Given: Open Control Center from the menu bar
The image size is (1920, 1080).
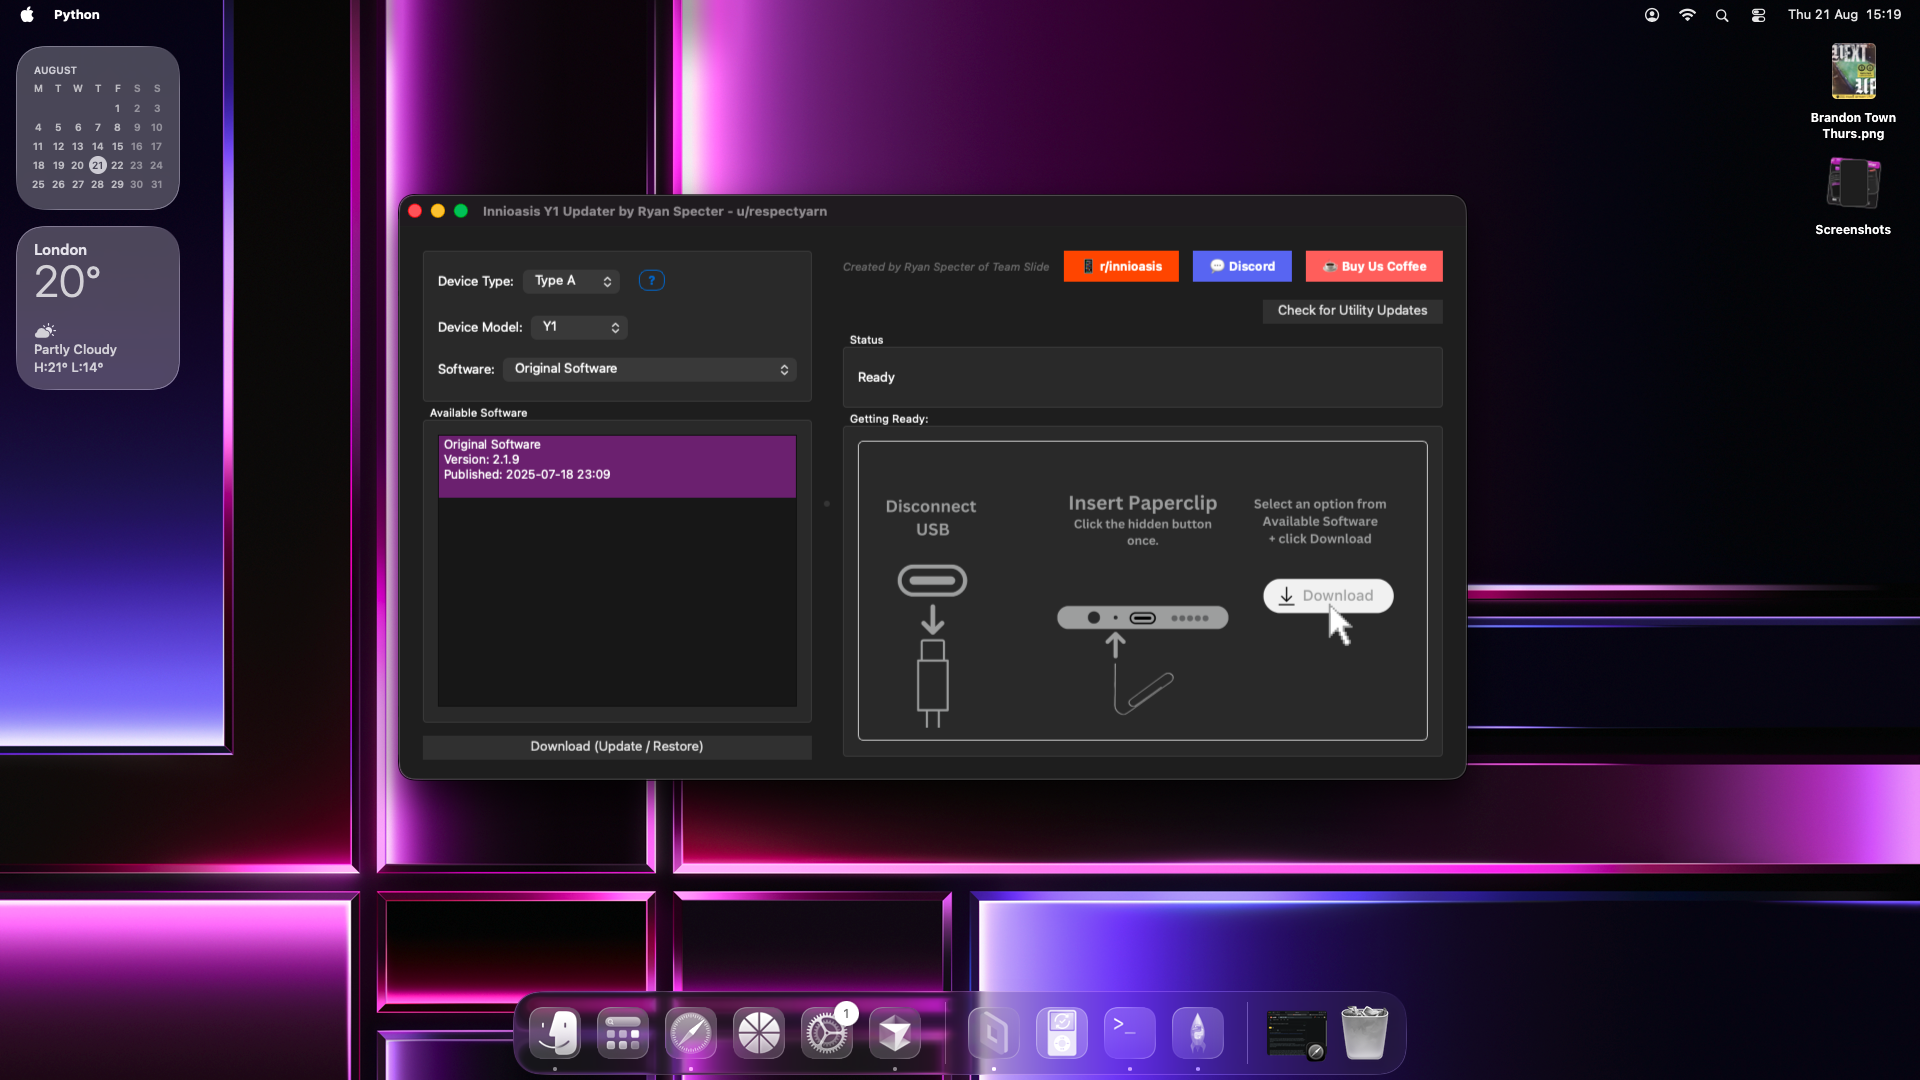Looking at the screenshot, I should tap(1758, 15).
